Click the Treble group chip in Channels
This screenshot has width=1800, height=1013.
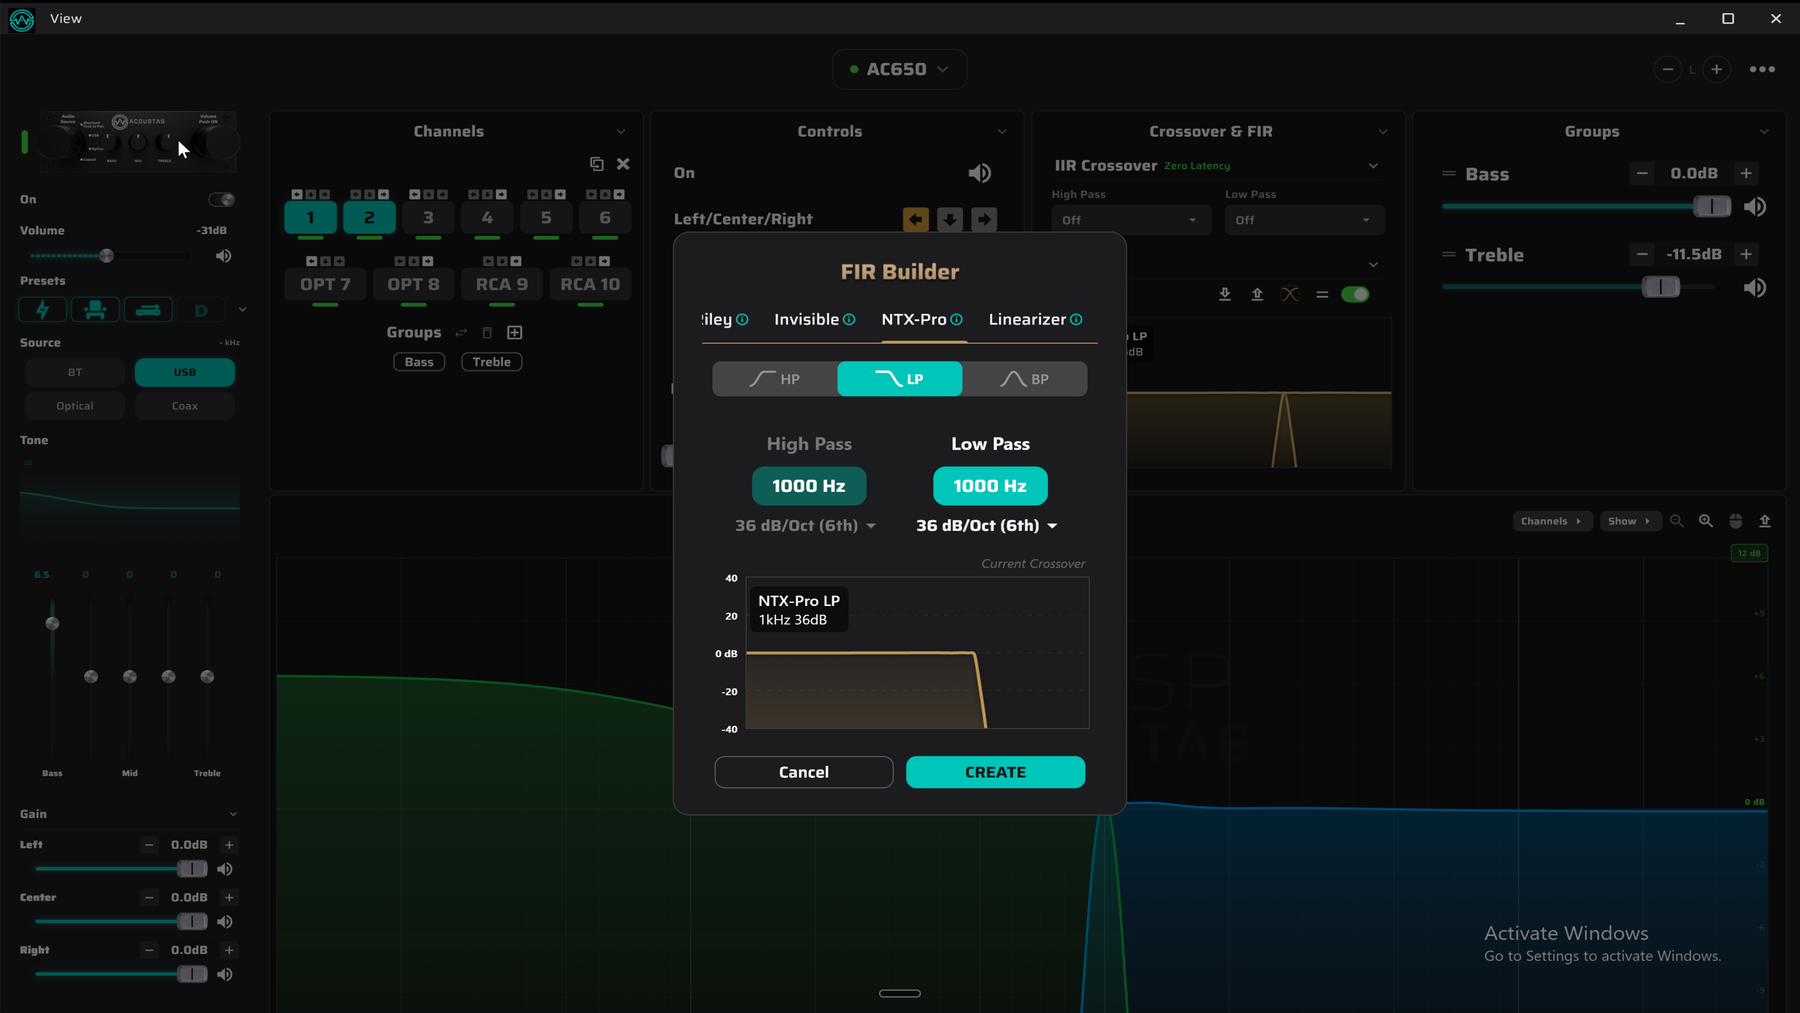pyautogui.click(x=492, y=362)
